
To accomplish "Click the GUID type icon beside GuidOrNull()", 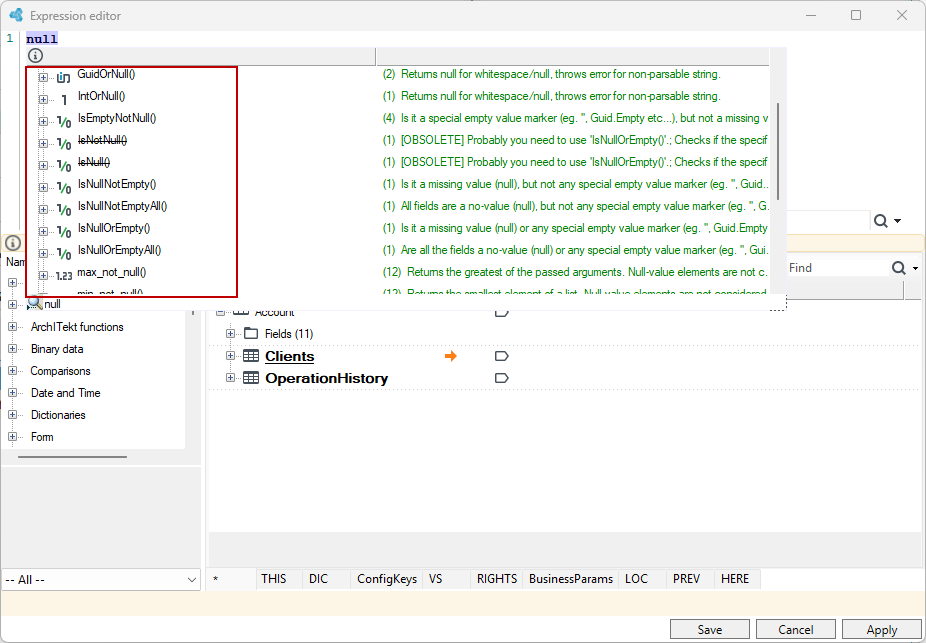I will point(63,77).
